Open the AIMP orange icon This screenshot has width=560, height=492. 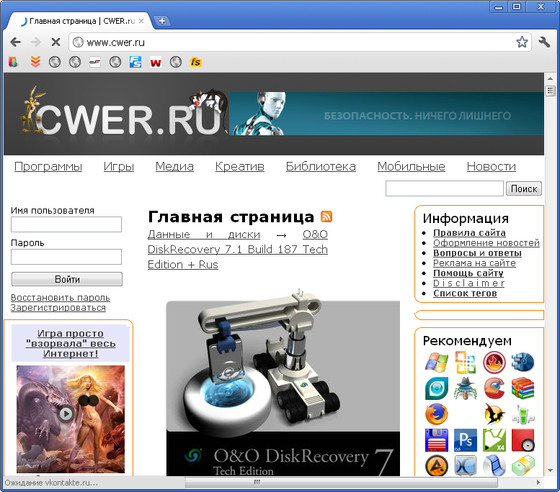coord(436,466)
